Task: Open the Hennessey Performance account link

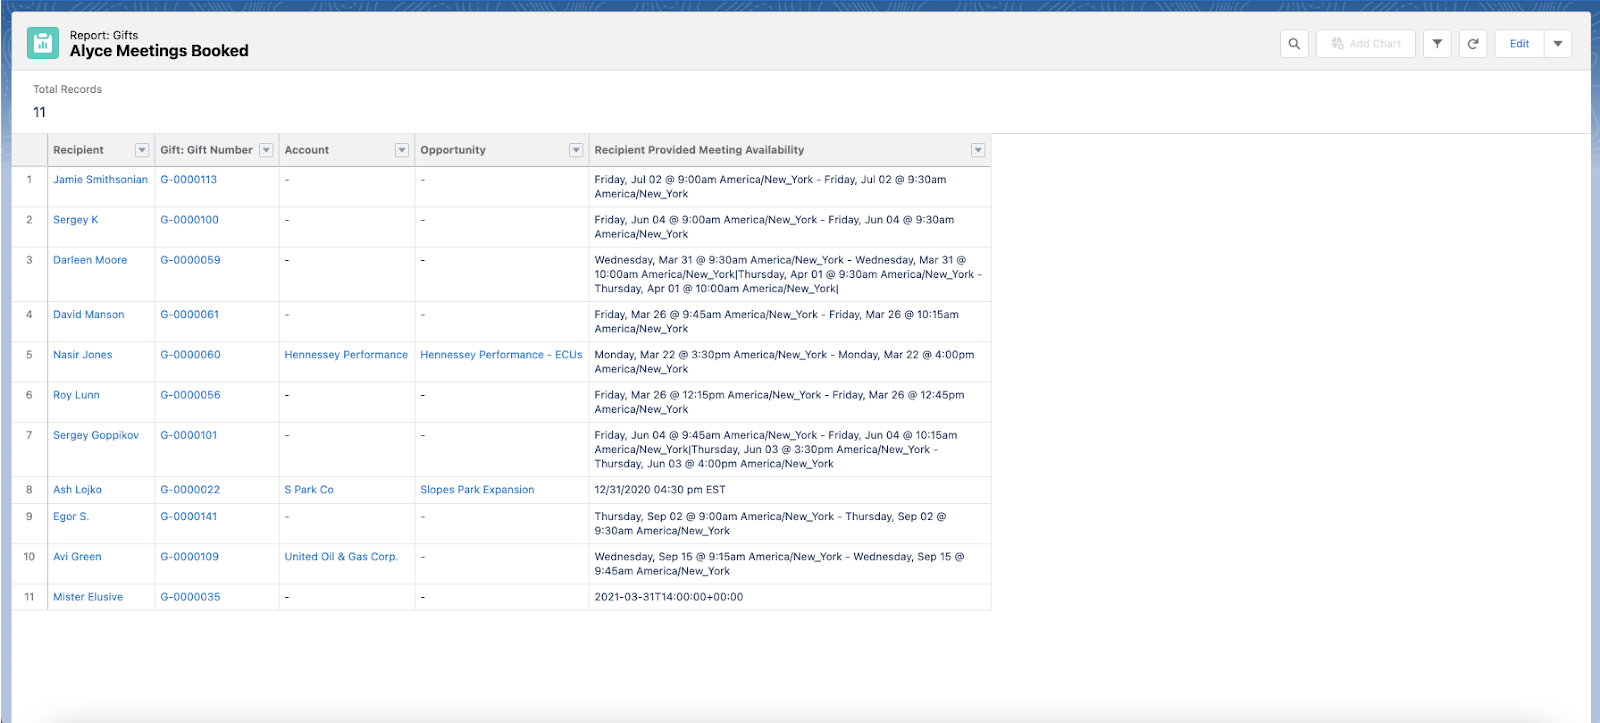Action: [x=346, y=355]
